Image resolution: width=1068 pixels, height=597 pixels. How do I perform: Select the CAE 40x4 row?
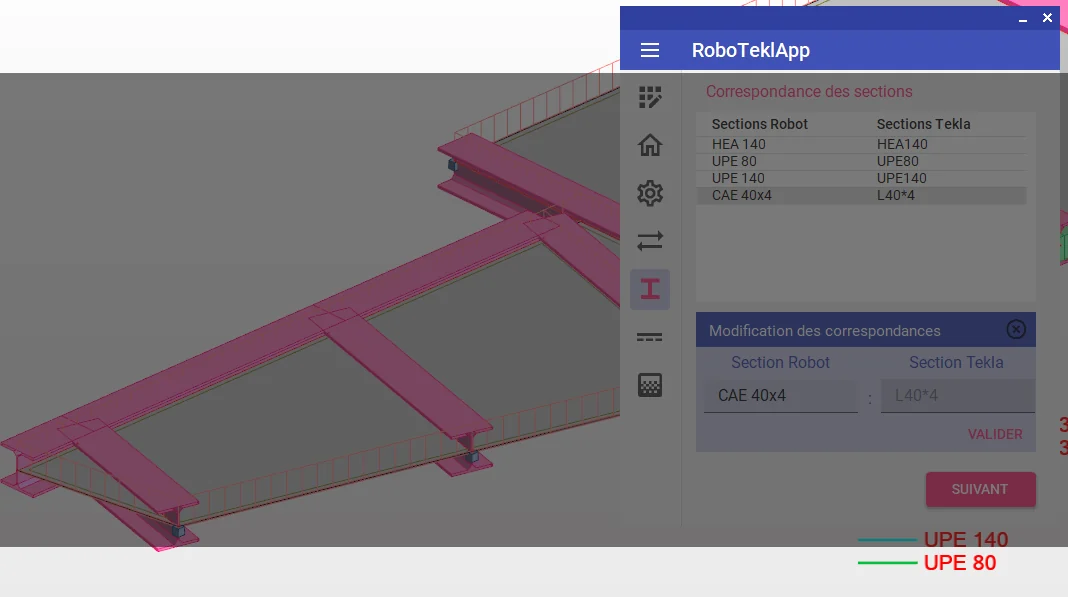pyautogui.click(x=861, y=196)
